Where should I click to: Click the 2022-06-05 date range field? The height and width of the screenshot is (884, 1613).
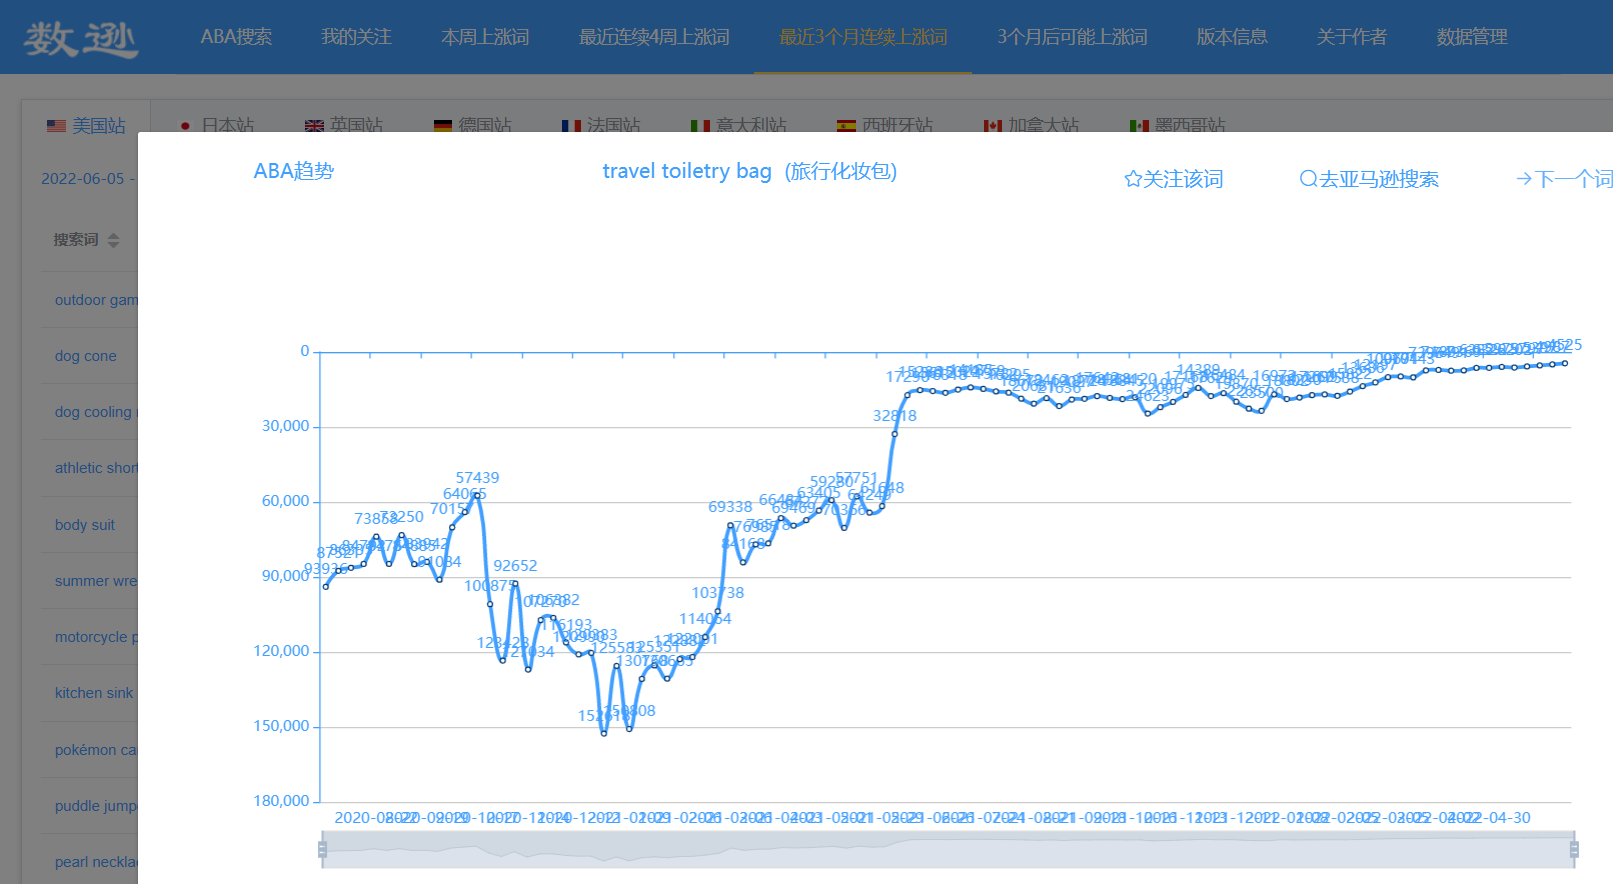pos(88,179)
